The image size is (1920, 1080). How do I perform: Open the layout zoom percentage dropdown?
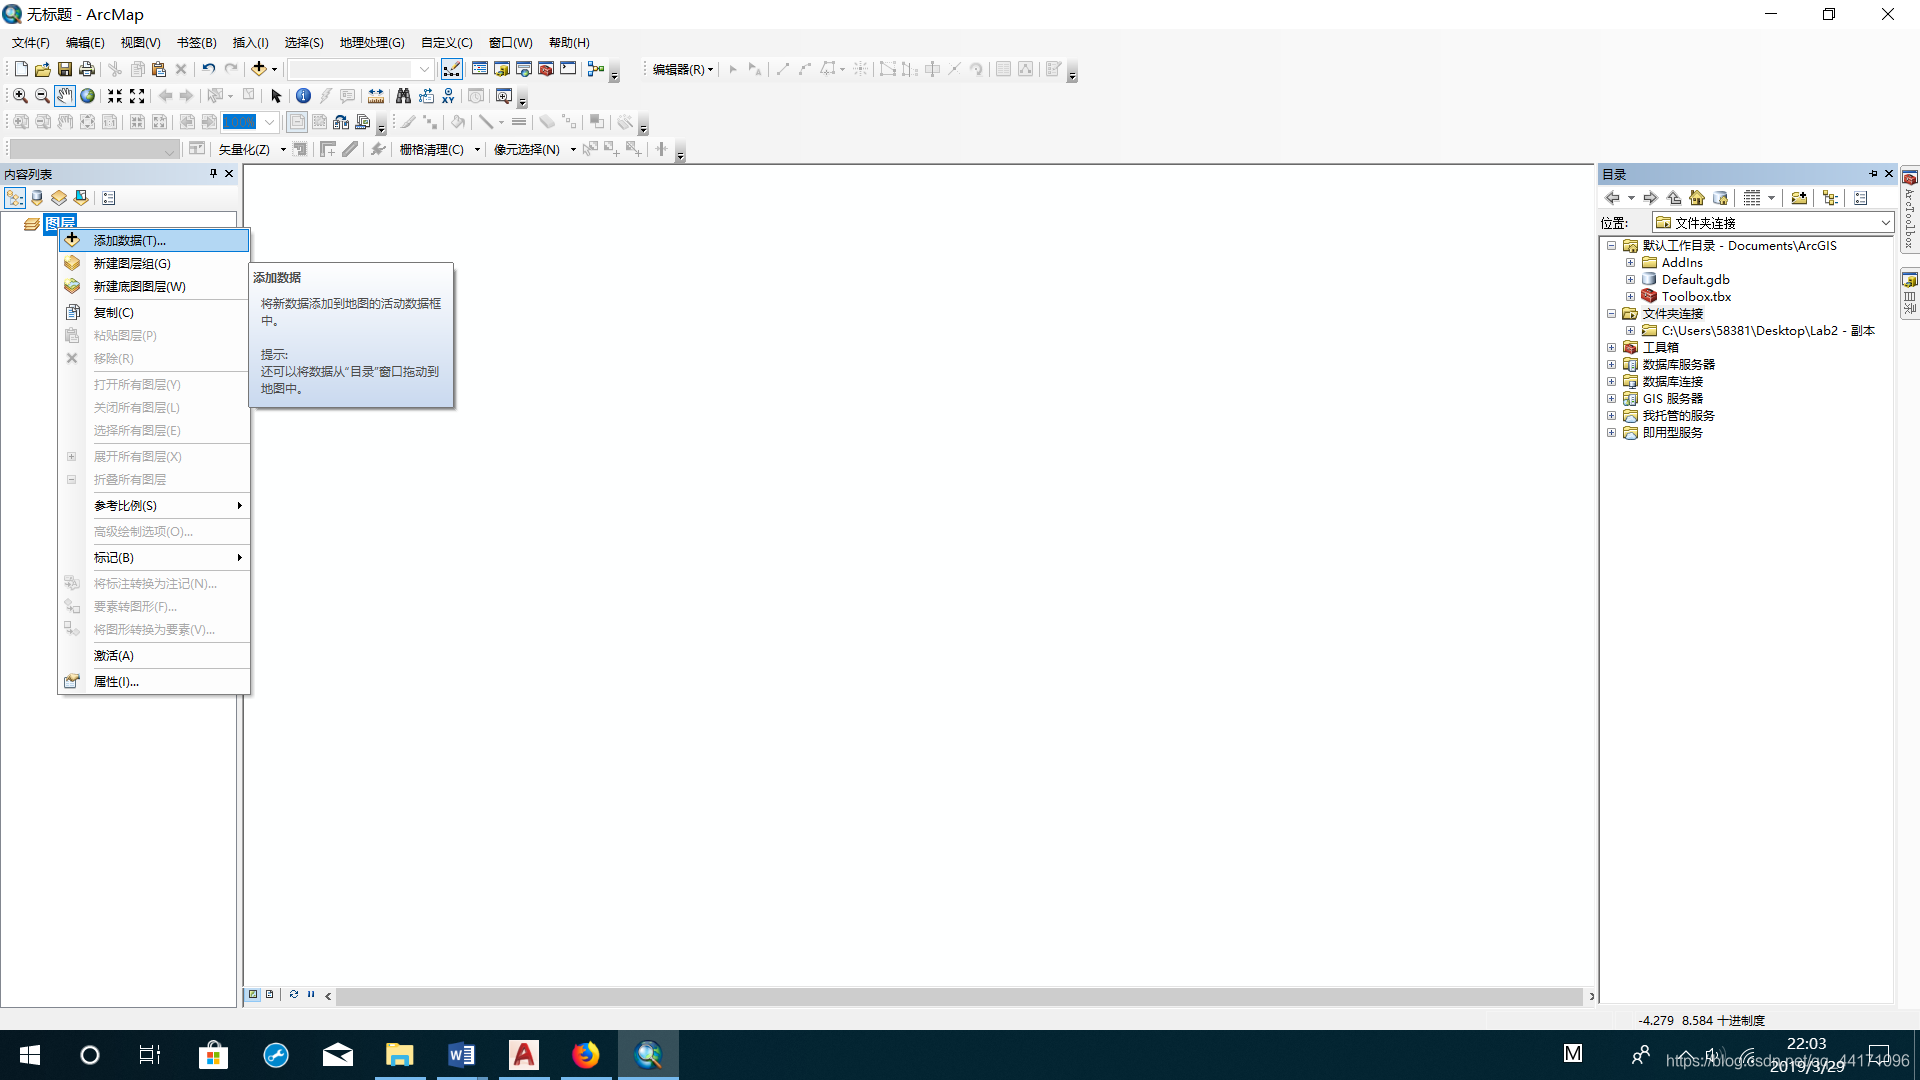pos(269,122)
